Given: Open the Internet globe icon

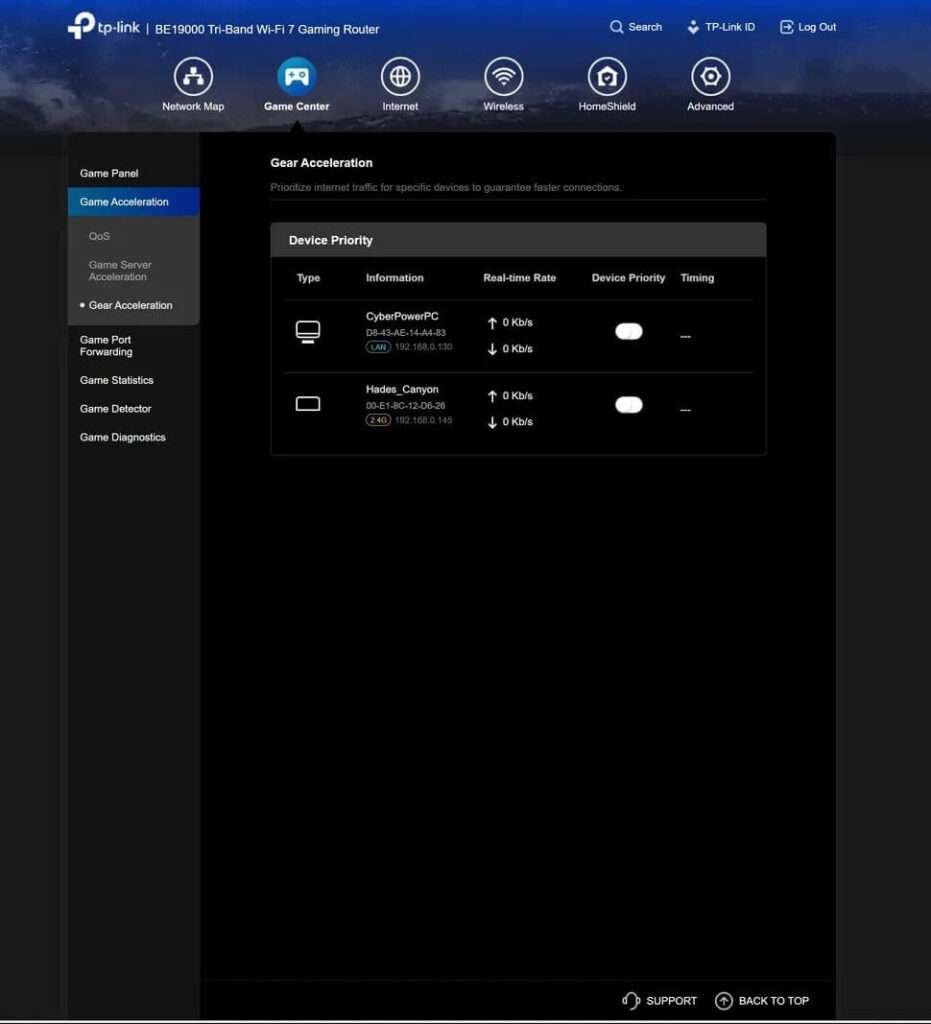Looking at the screenshot, I should click(x=400, y=76).
